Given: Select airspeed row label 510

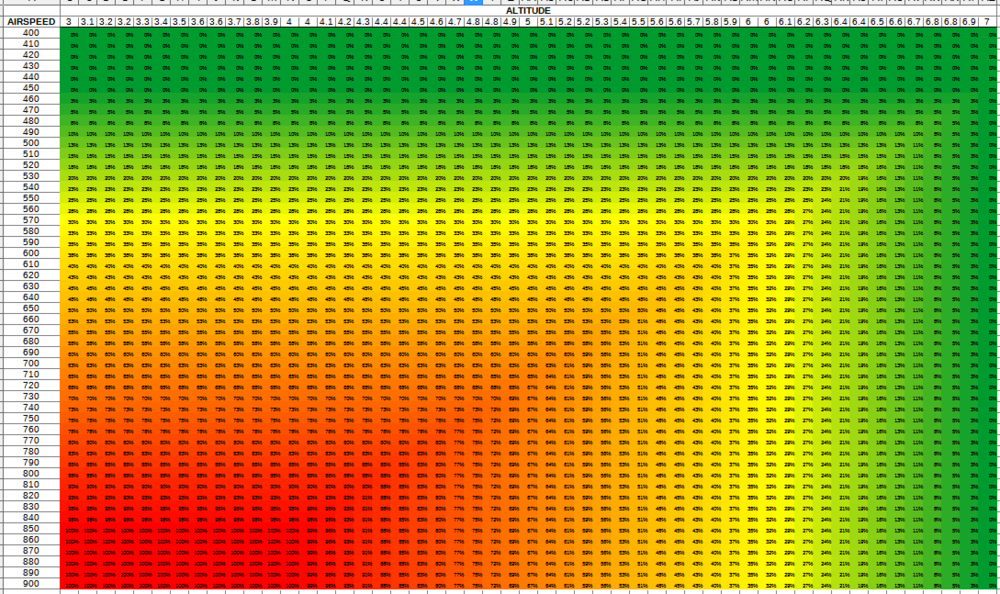Looking at the screenshot, I should pos(31,154).
